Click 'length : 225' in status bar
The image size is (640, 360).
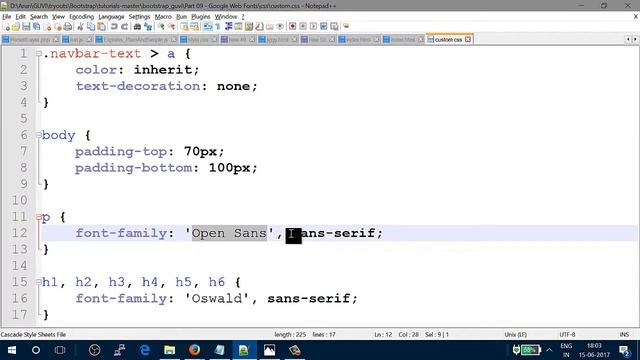(x=290, y=334)
